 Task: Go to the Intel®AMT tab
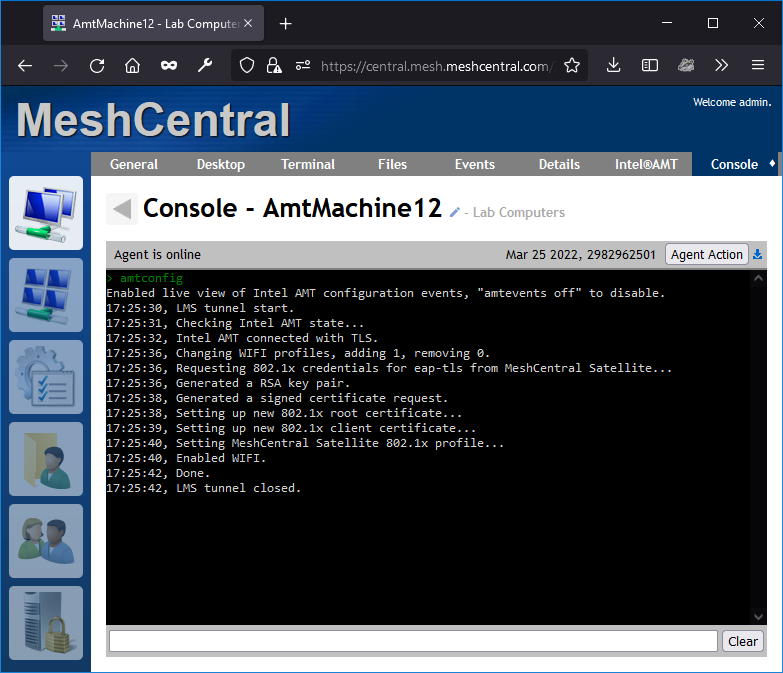tap(646, 164)
